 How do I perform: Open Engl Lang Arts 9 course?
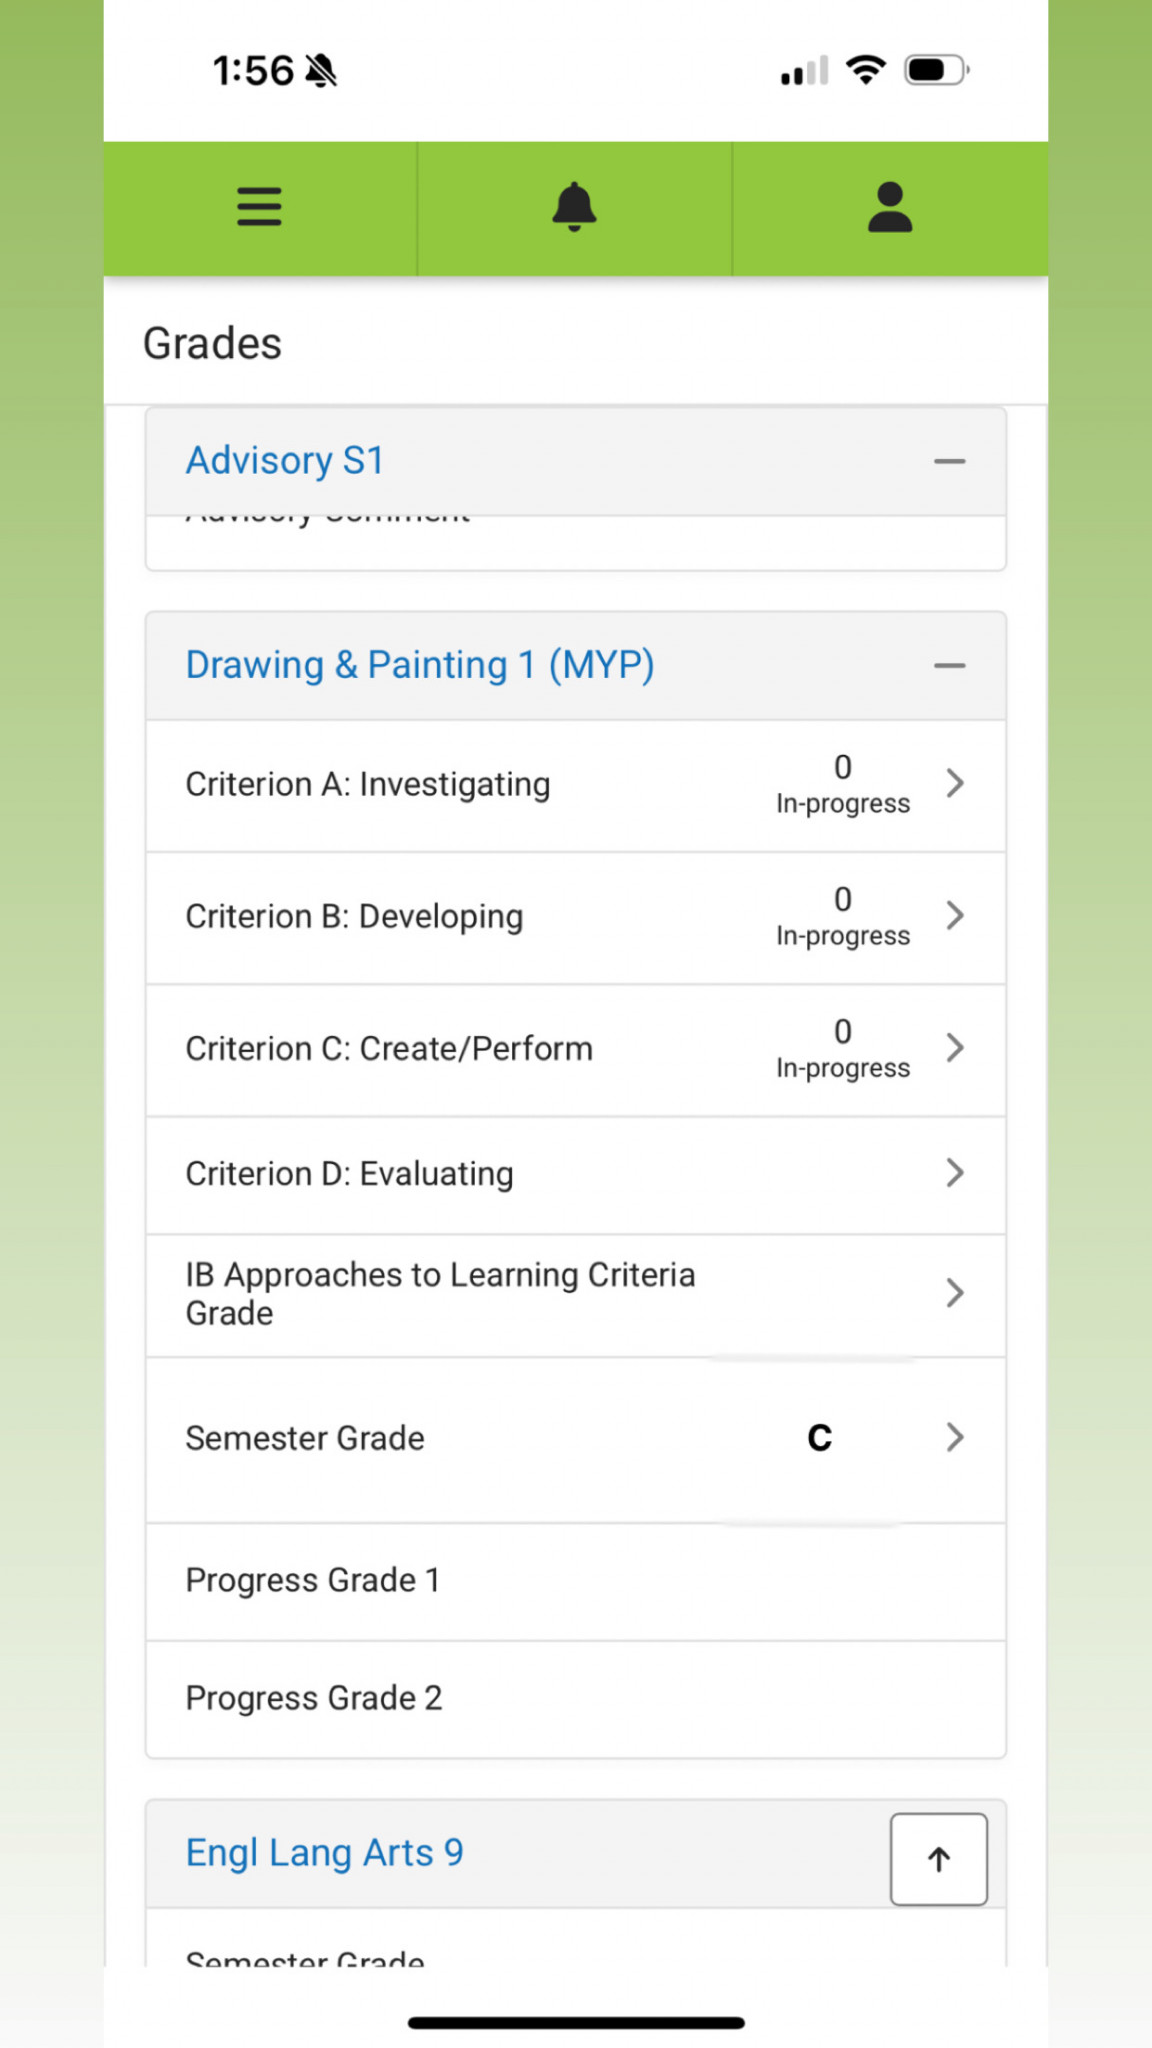(x=324, y=1853)
